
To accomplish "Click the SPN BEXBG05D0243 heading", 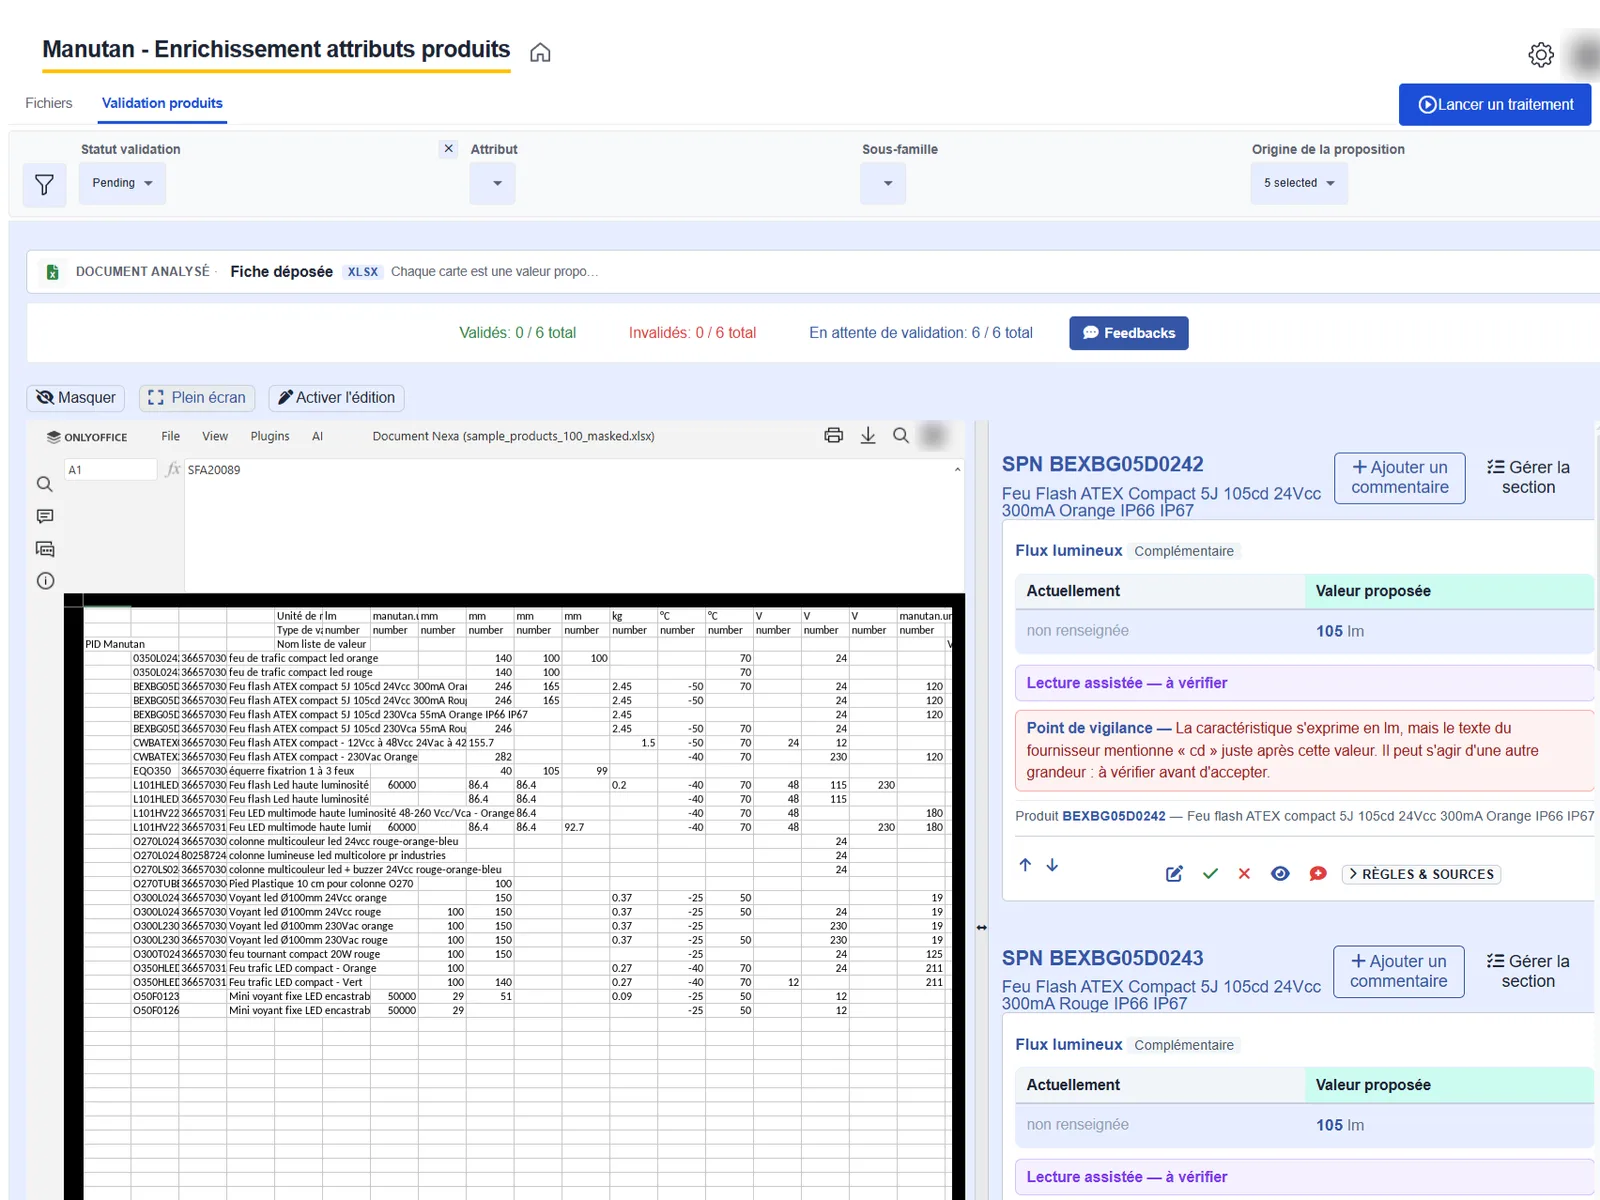I will pyautogui.click(x=1103, y=958).
